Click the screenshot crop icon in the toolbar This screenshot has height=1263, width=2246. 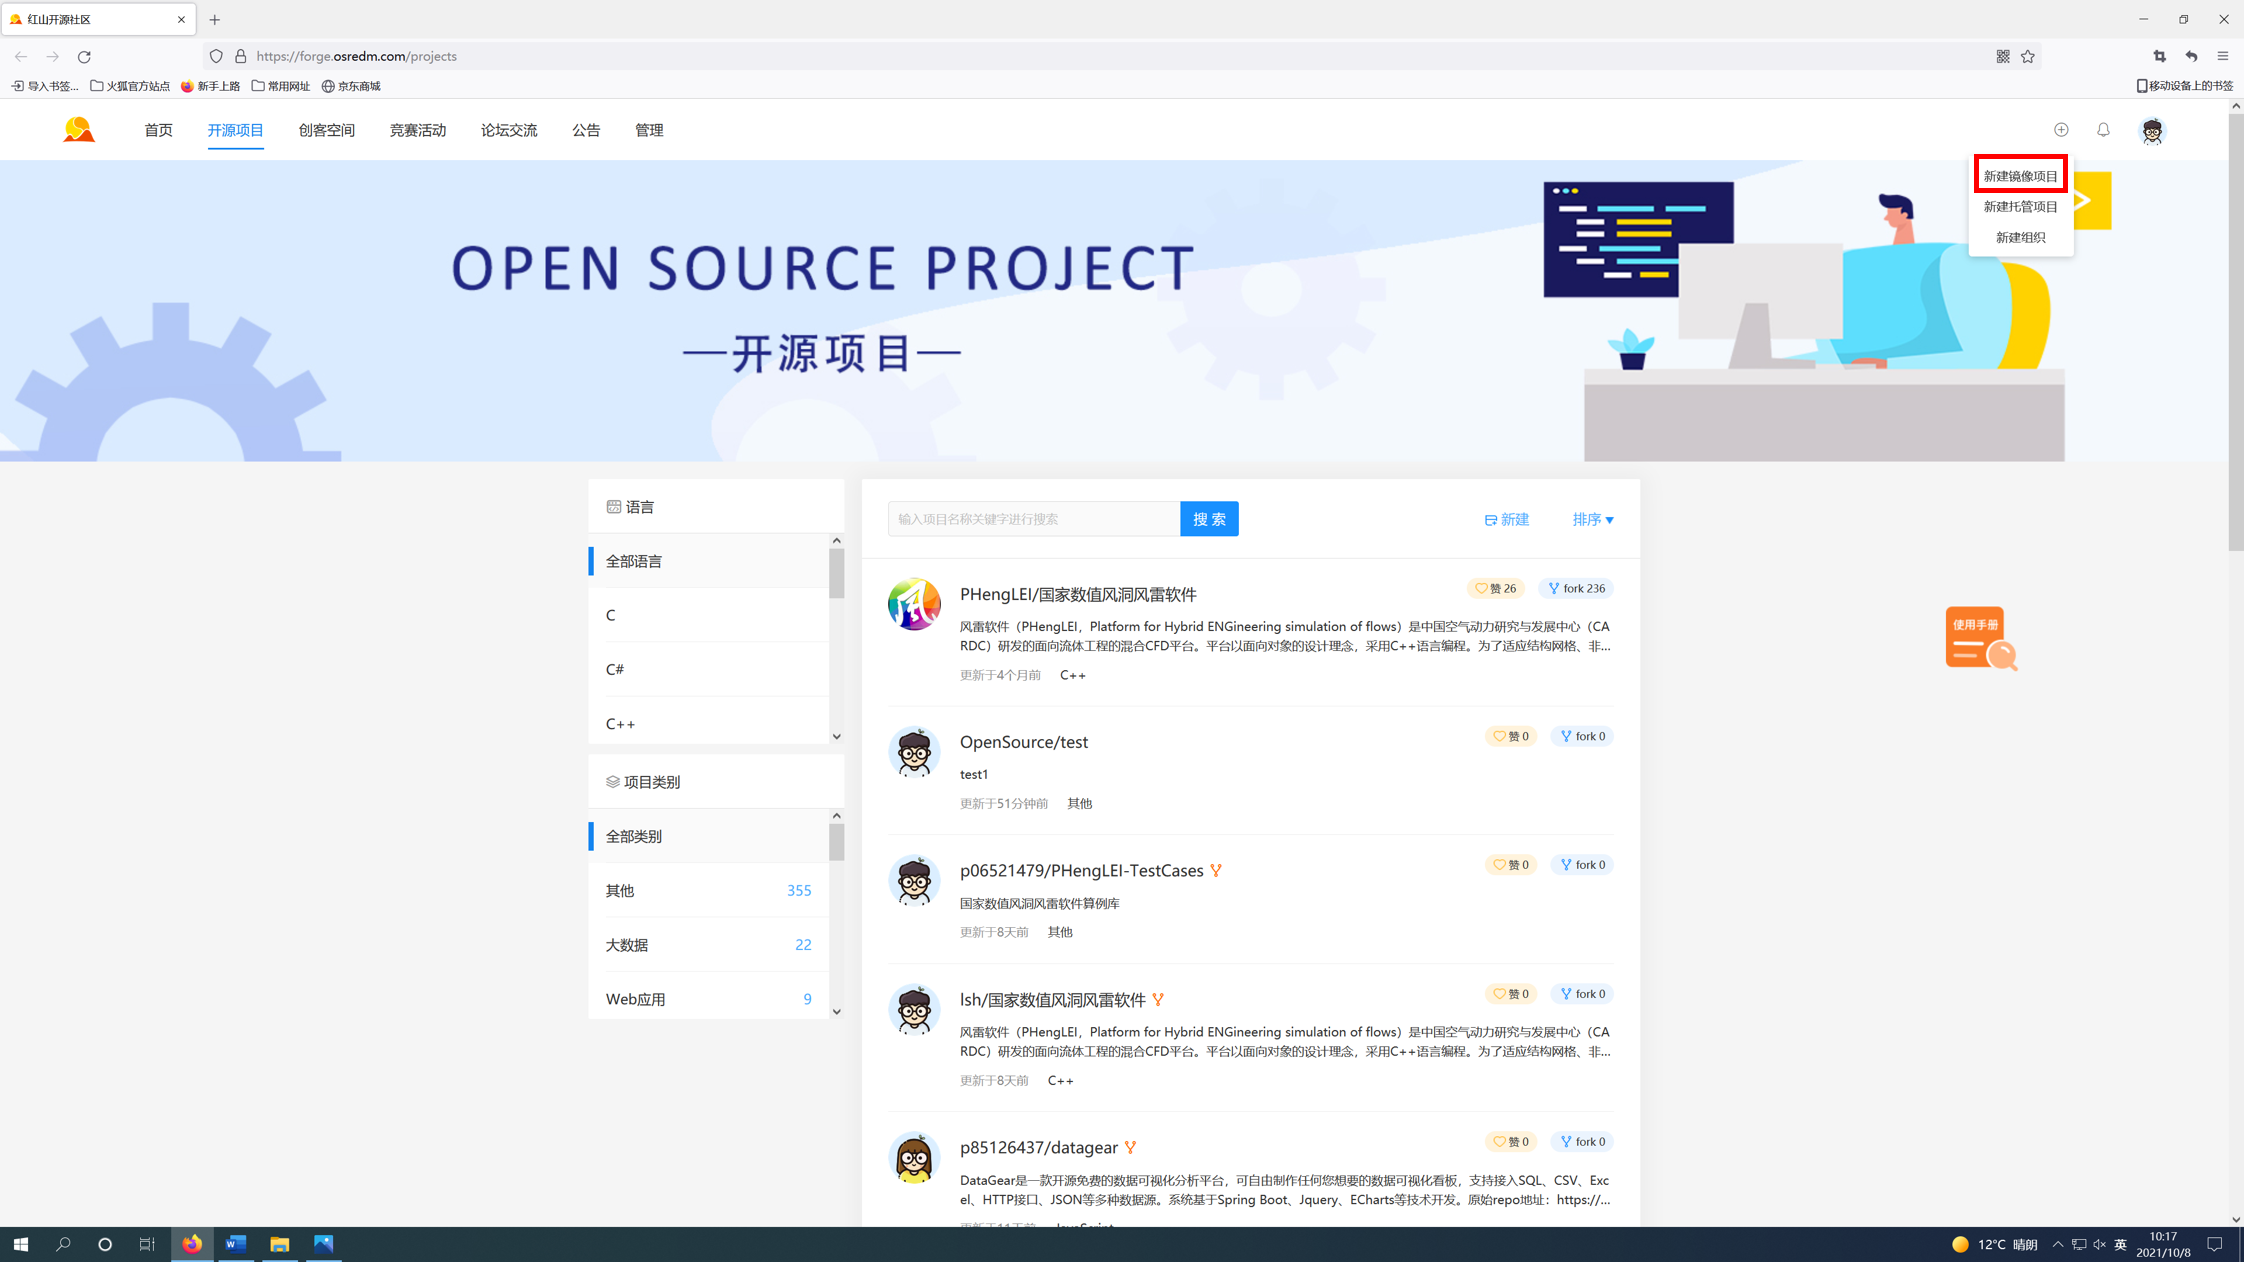2160,57
